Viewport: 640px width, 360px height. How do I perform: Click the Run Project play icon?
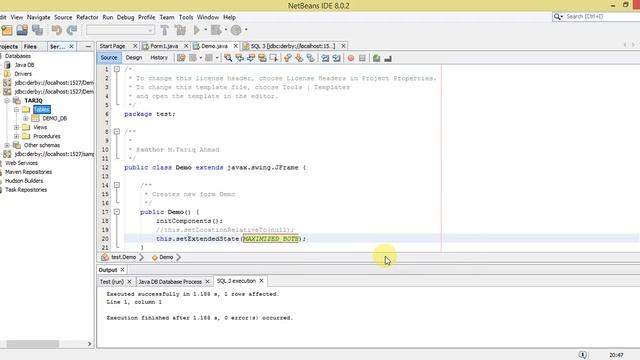[197, 30]
